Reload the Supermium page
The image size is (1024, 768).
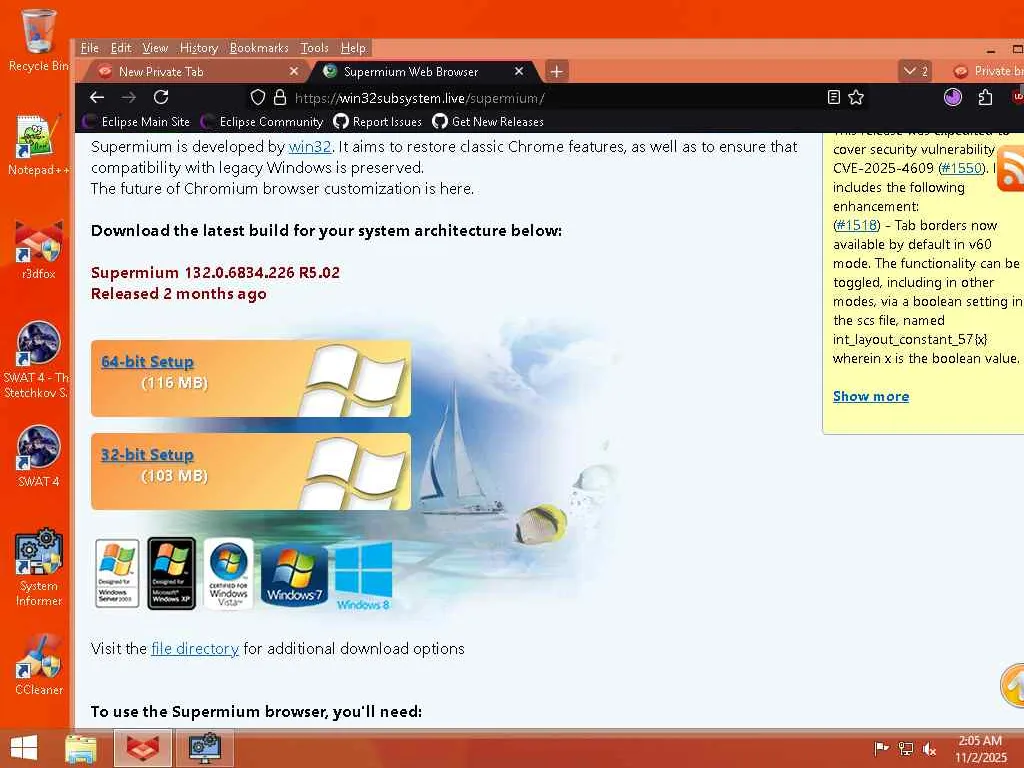161,97
